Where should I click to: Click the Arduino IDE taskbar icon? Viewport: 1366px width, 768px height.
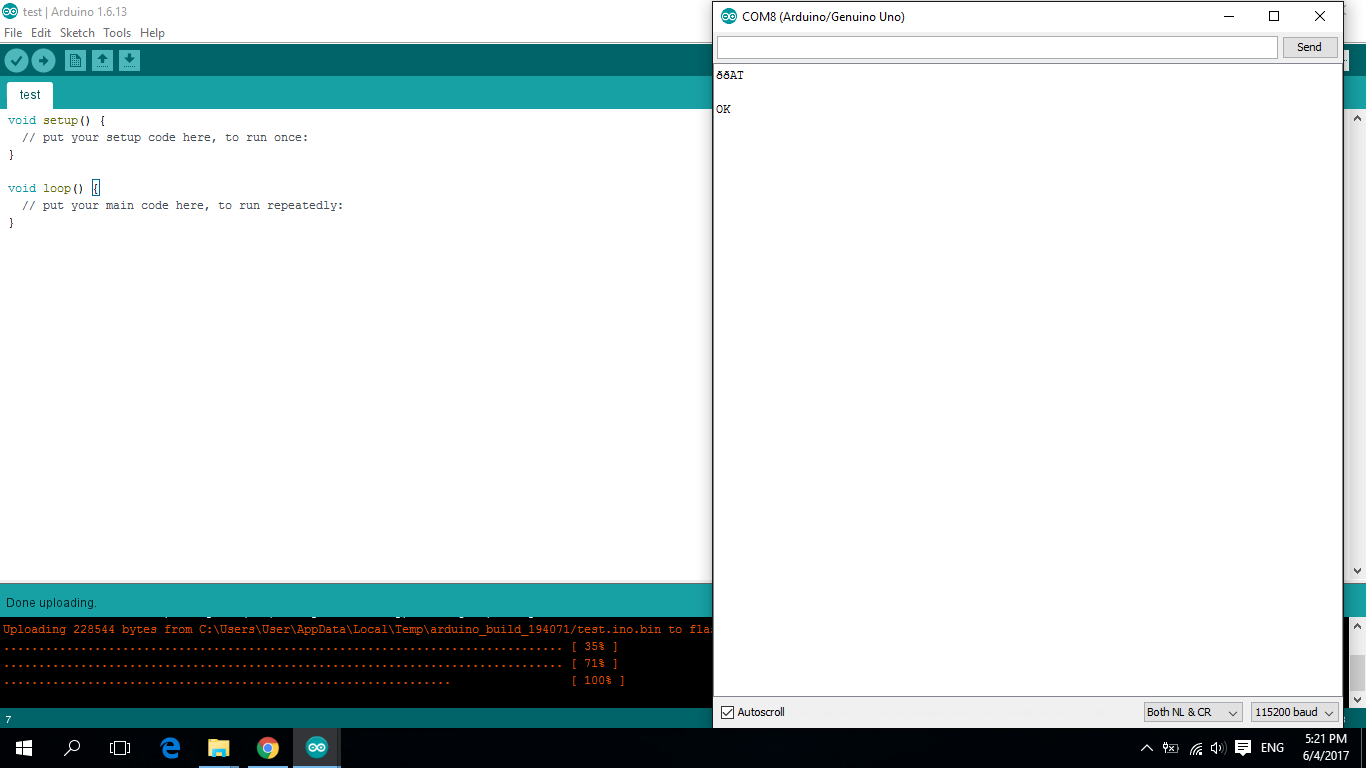coord(316,748)
